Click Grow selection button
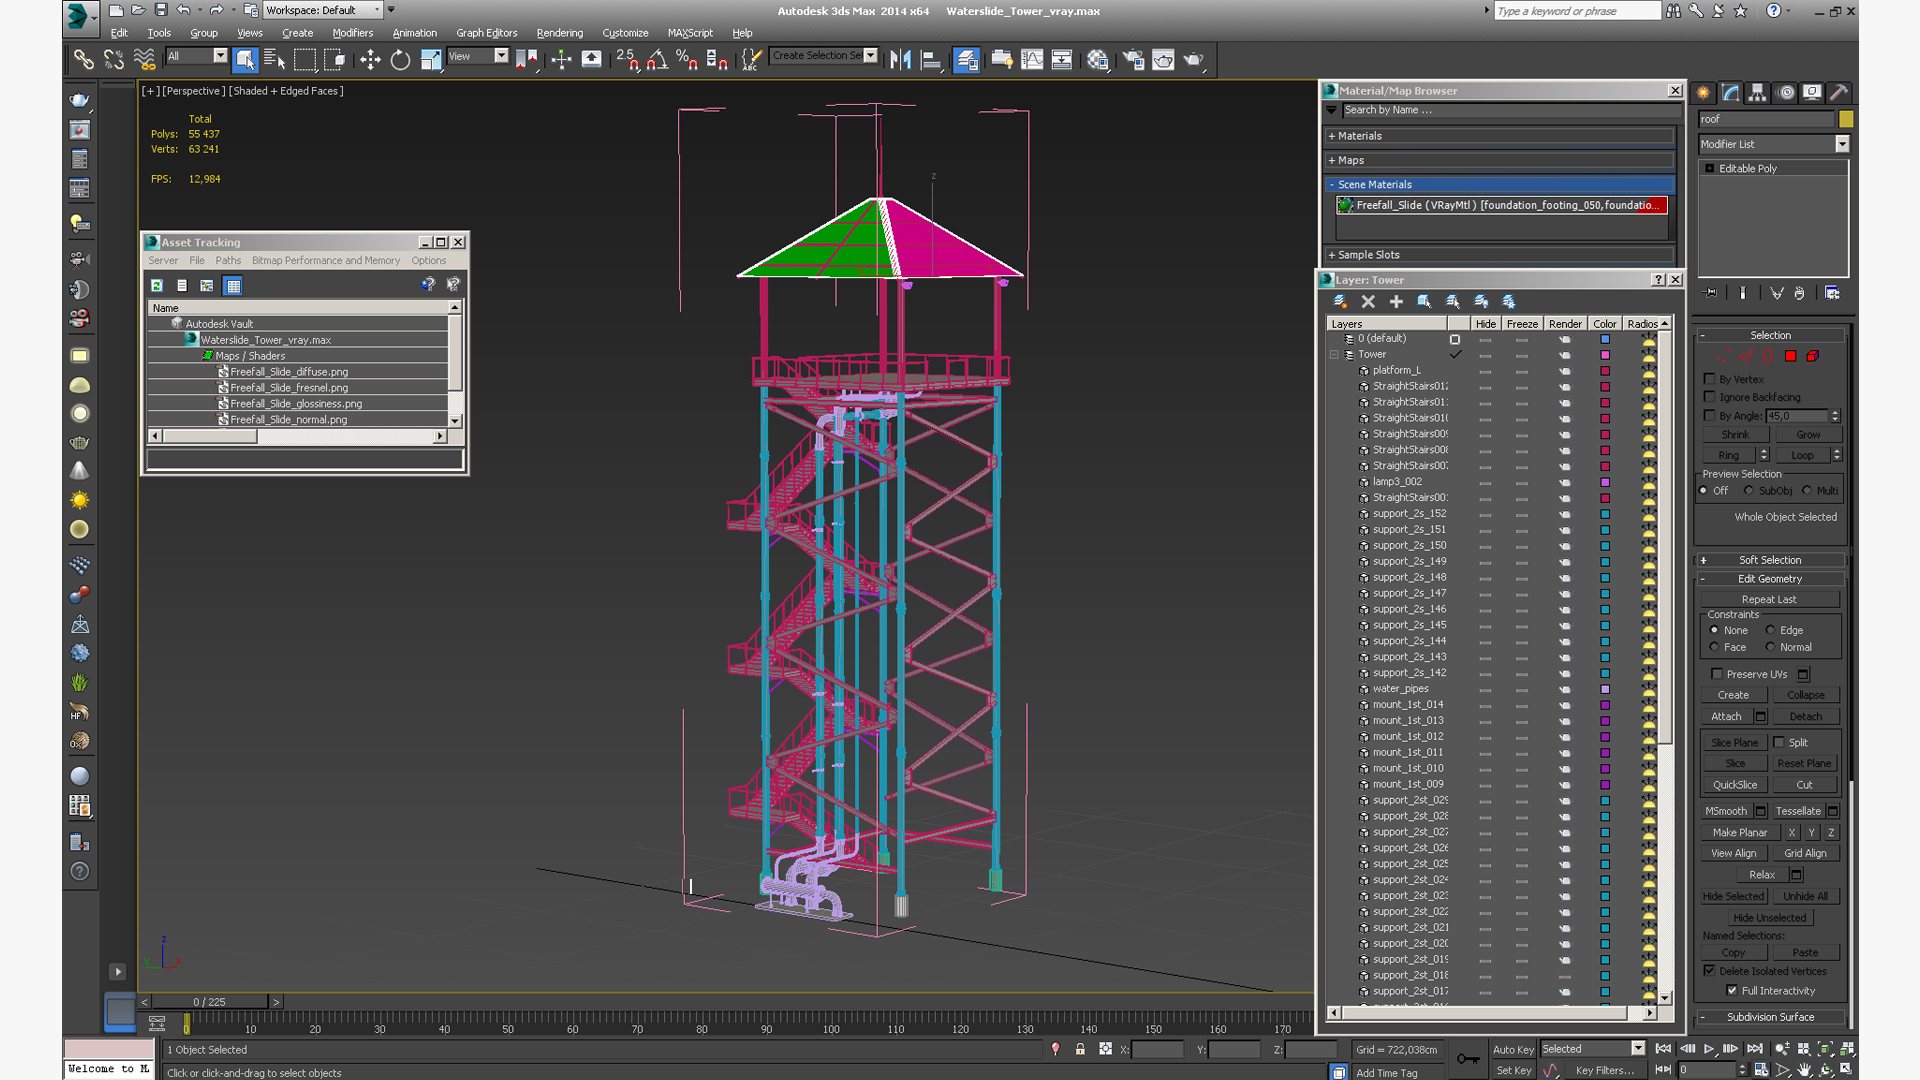The width and height of the screenshot is (1920, 1080). pyautogui.click(x=1808, y=435)
